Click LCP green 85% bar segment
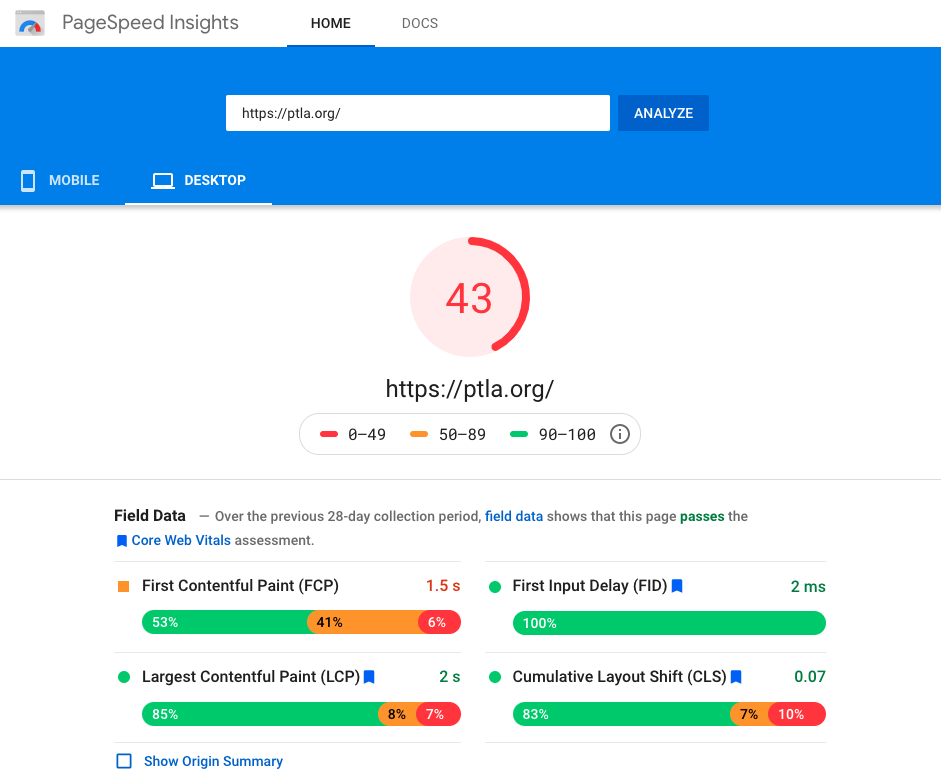 (261, 714)
